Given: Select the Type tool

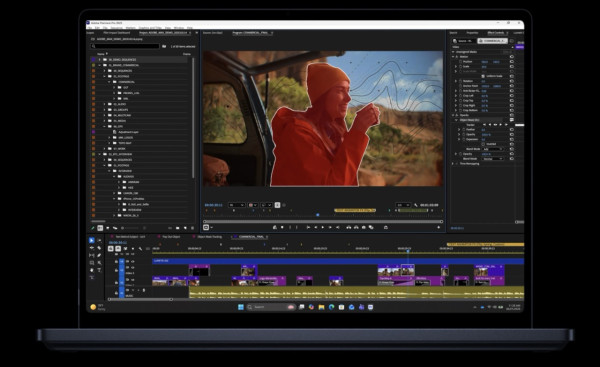Looking at the screenshot, I should [99, 270].
